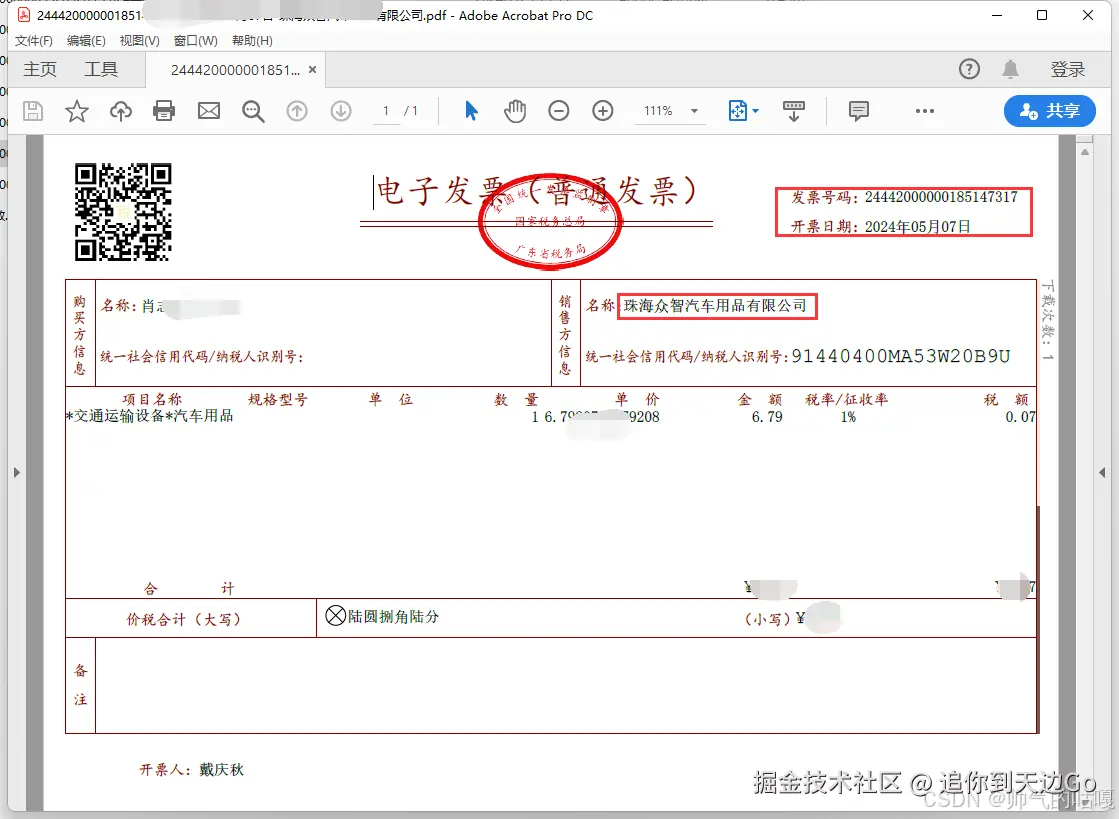Click the amount value 6.79

tap(767, 417)
